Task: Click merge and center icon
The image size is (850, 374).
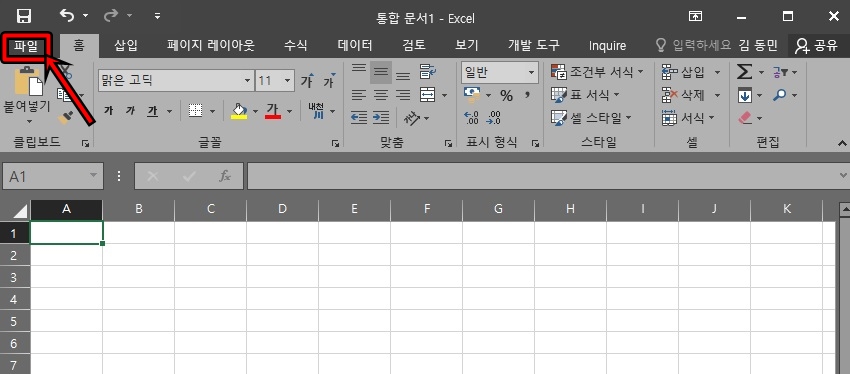Action: pyautogui.click(x=428, y=95)
